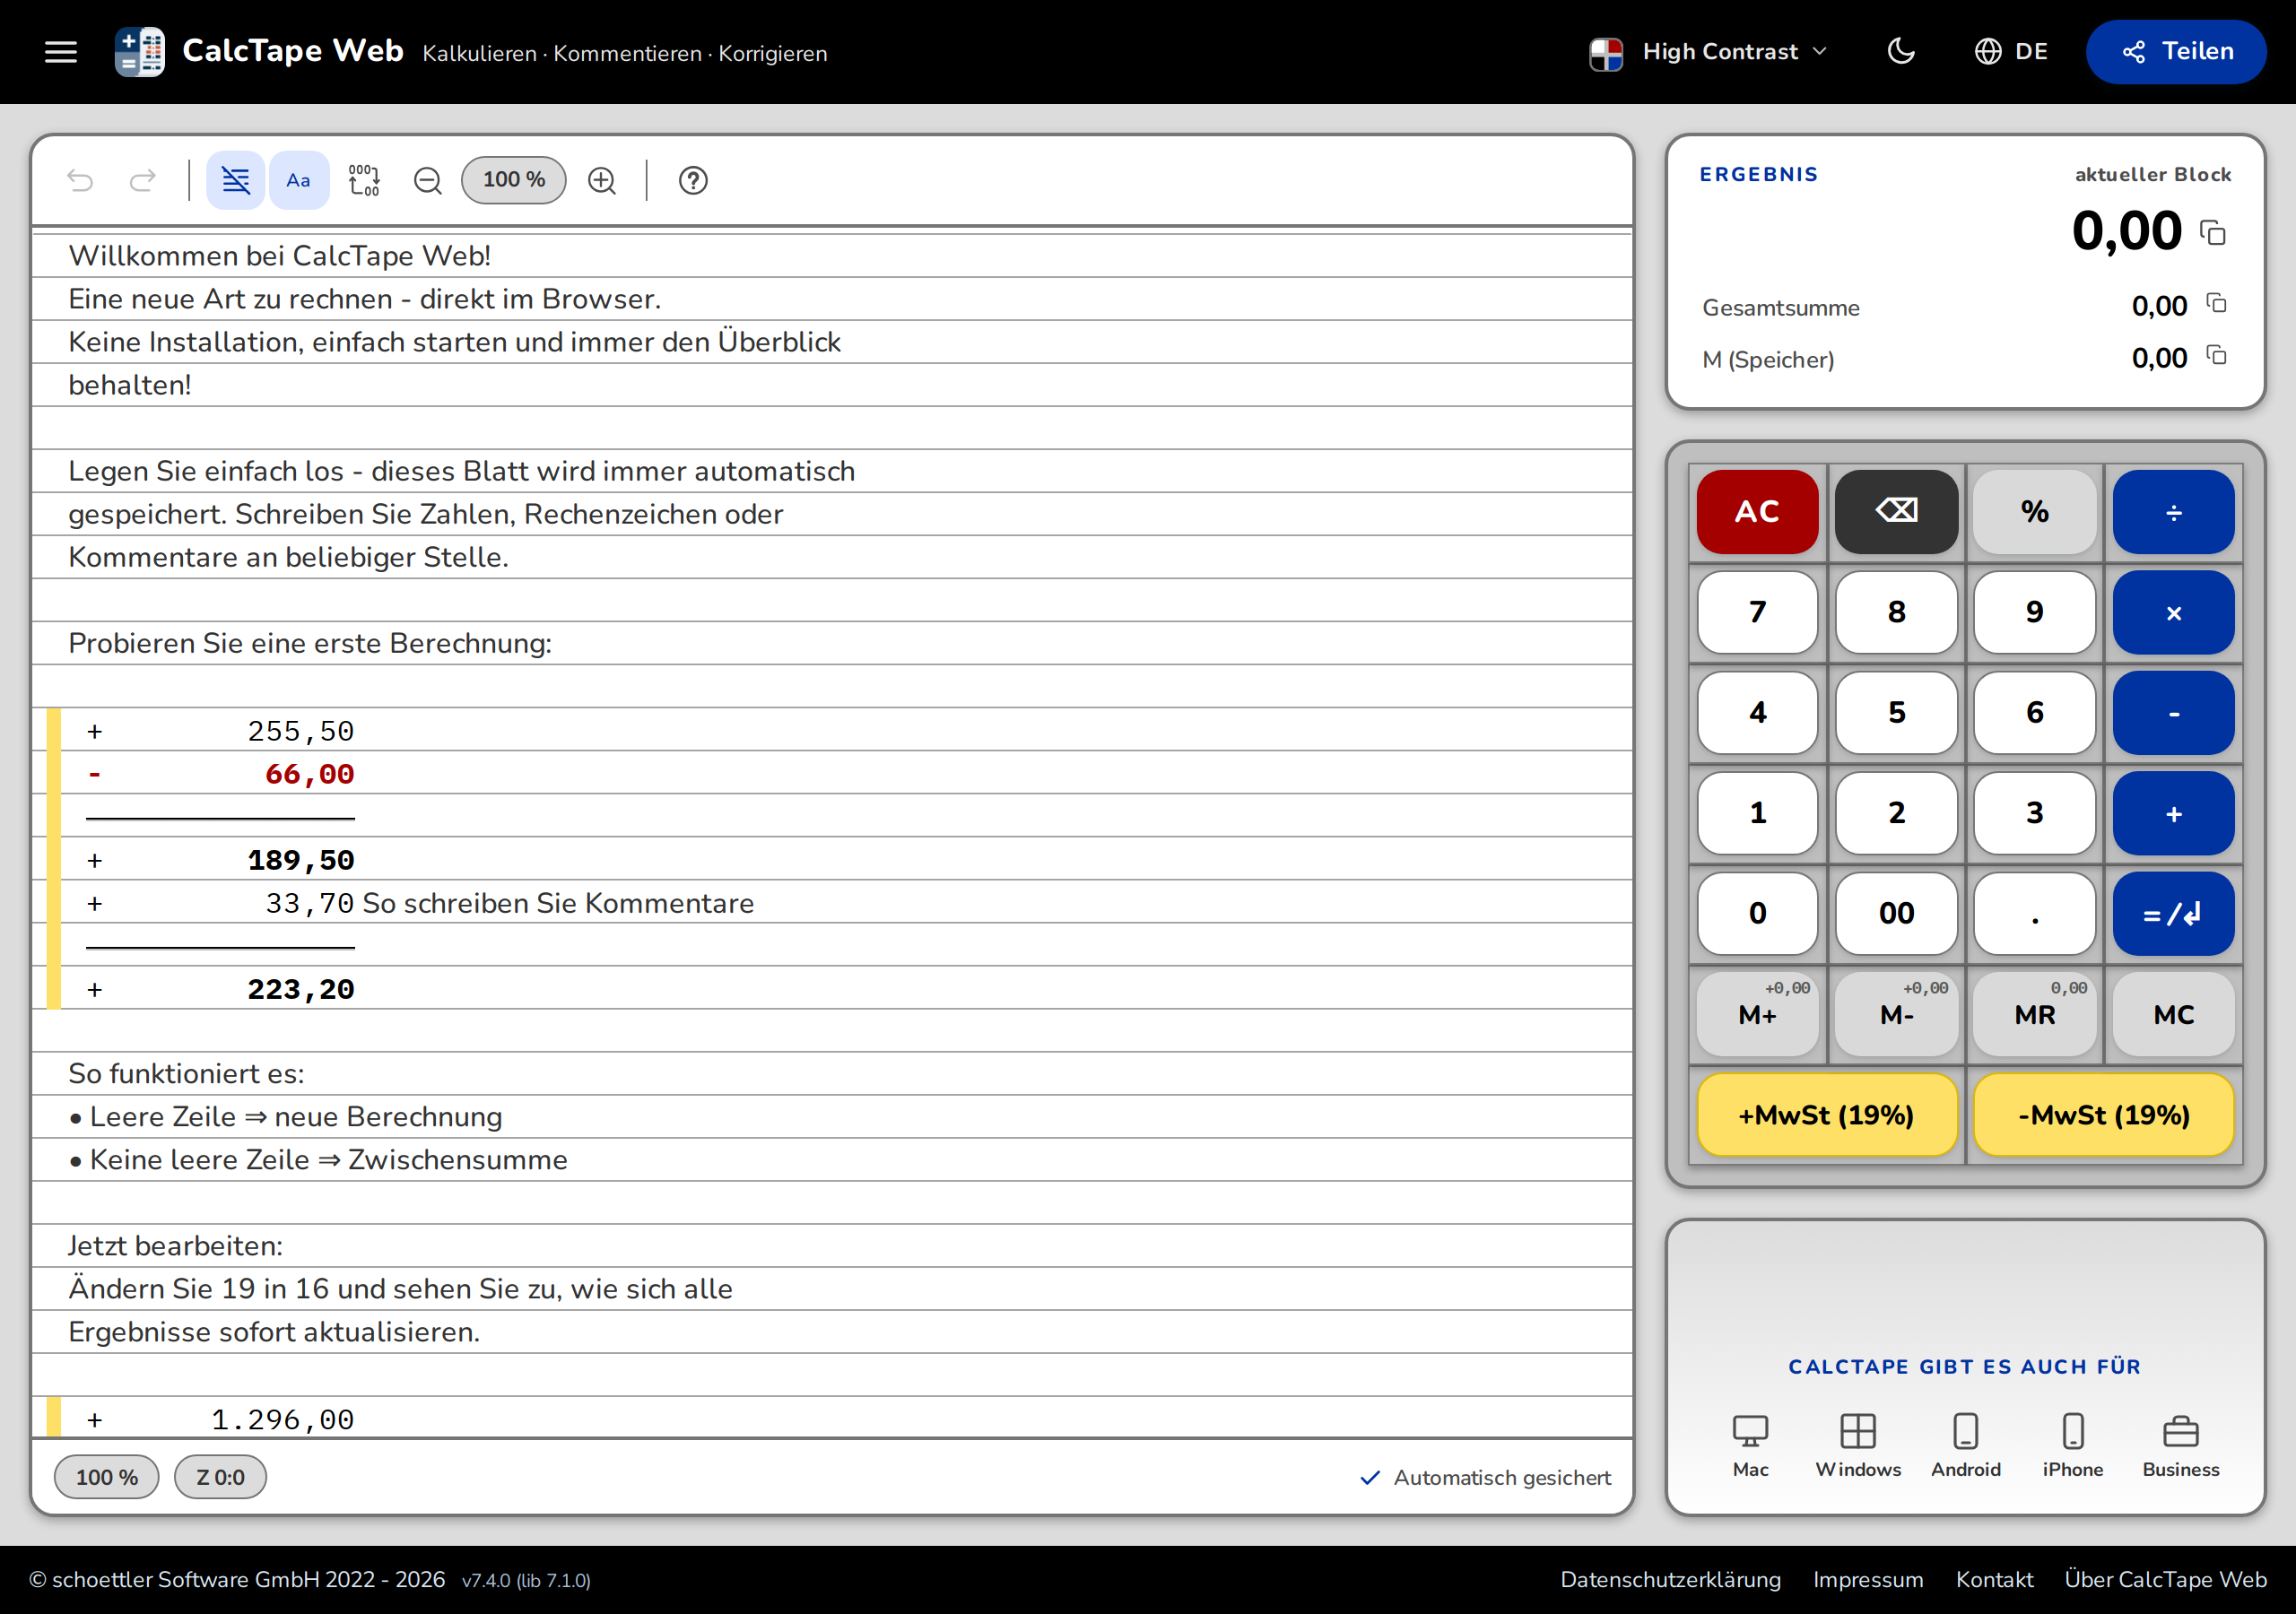Copy the current block result 0,00

pos(2213,233)
